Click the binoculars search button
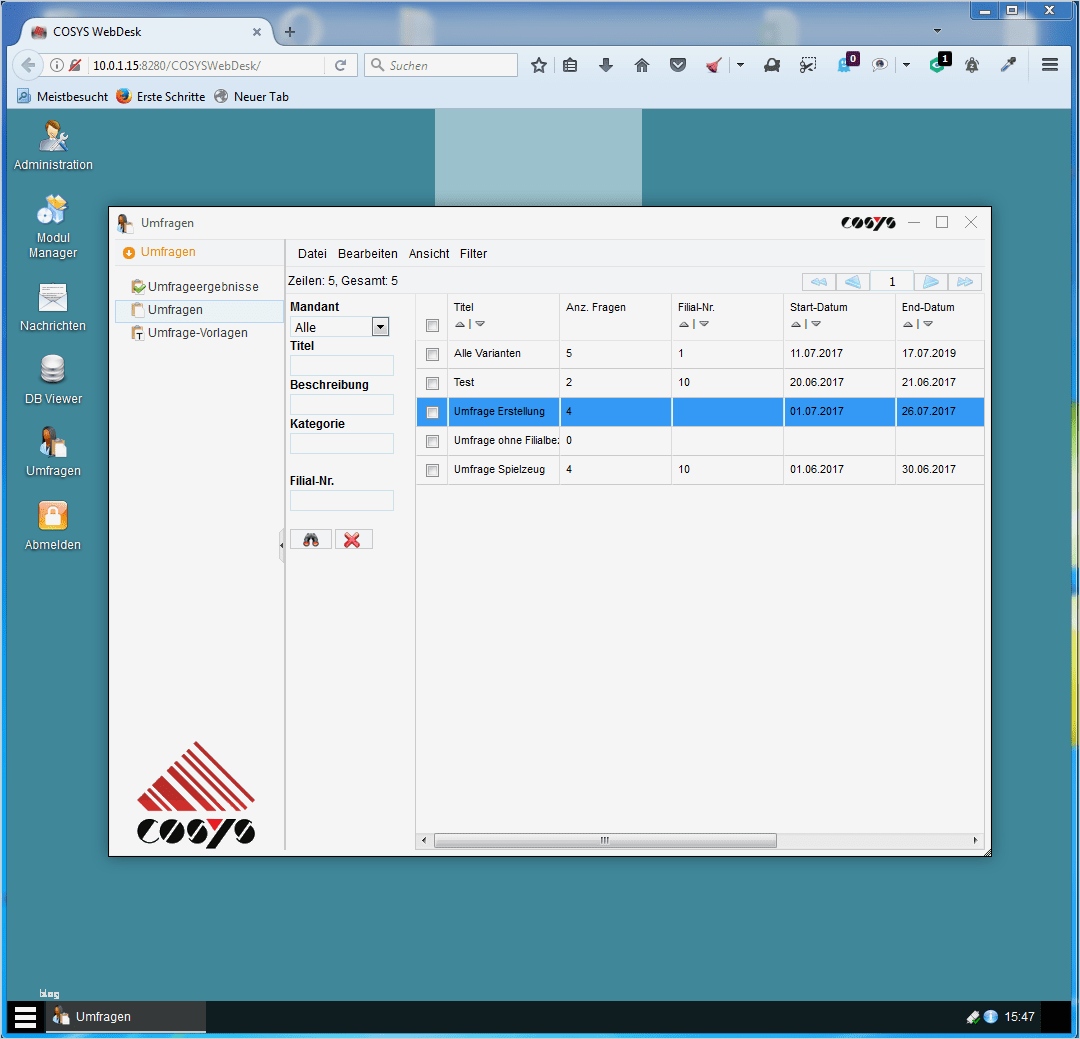Viewport: 1080px width, 1039px height. [x=311, y=539]
